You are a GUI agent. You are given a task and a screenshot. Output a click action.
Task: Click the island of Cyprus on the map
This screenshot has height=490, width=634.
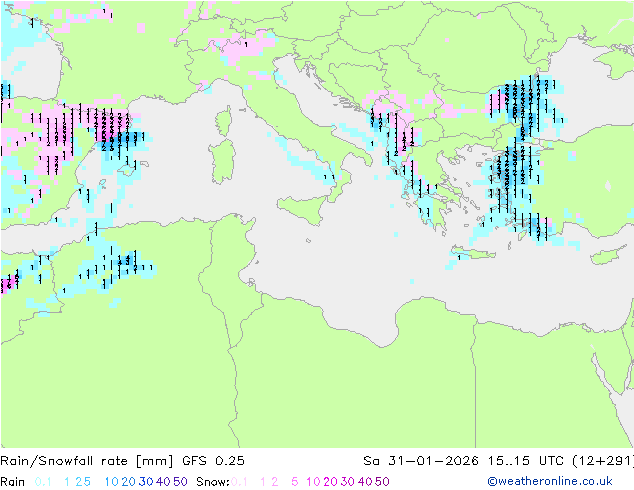pyautogui.click(x=607, y=256)
